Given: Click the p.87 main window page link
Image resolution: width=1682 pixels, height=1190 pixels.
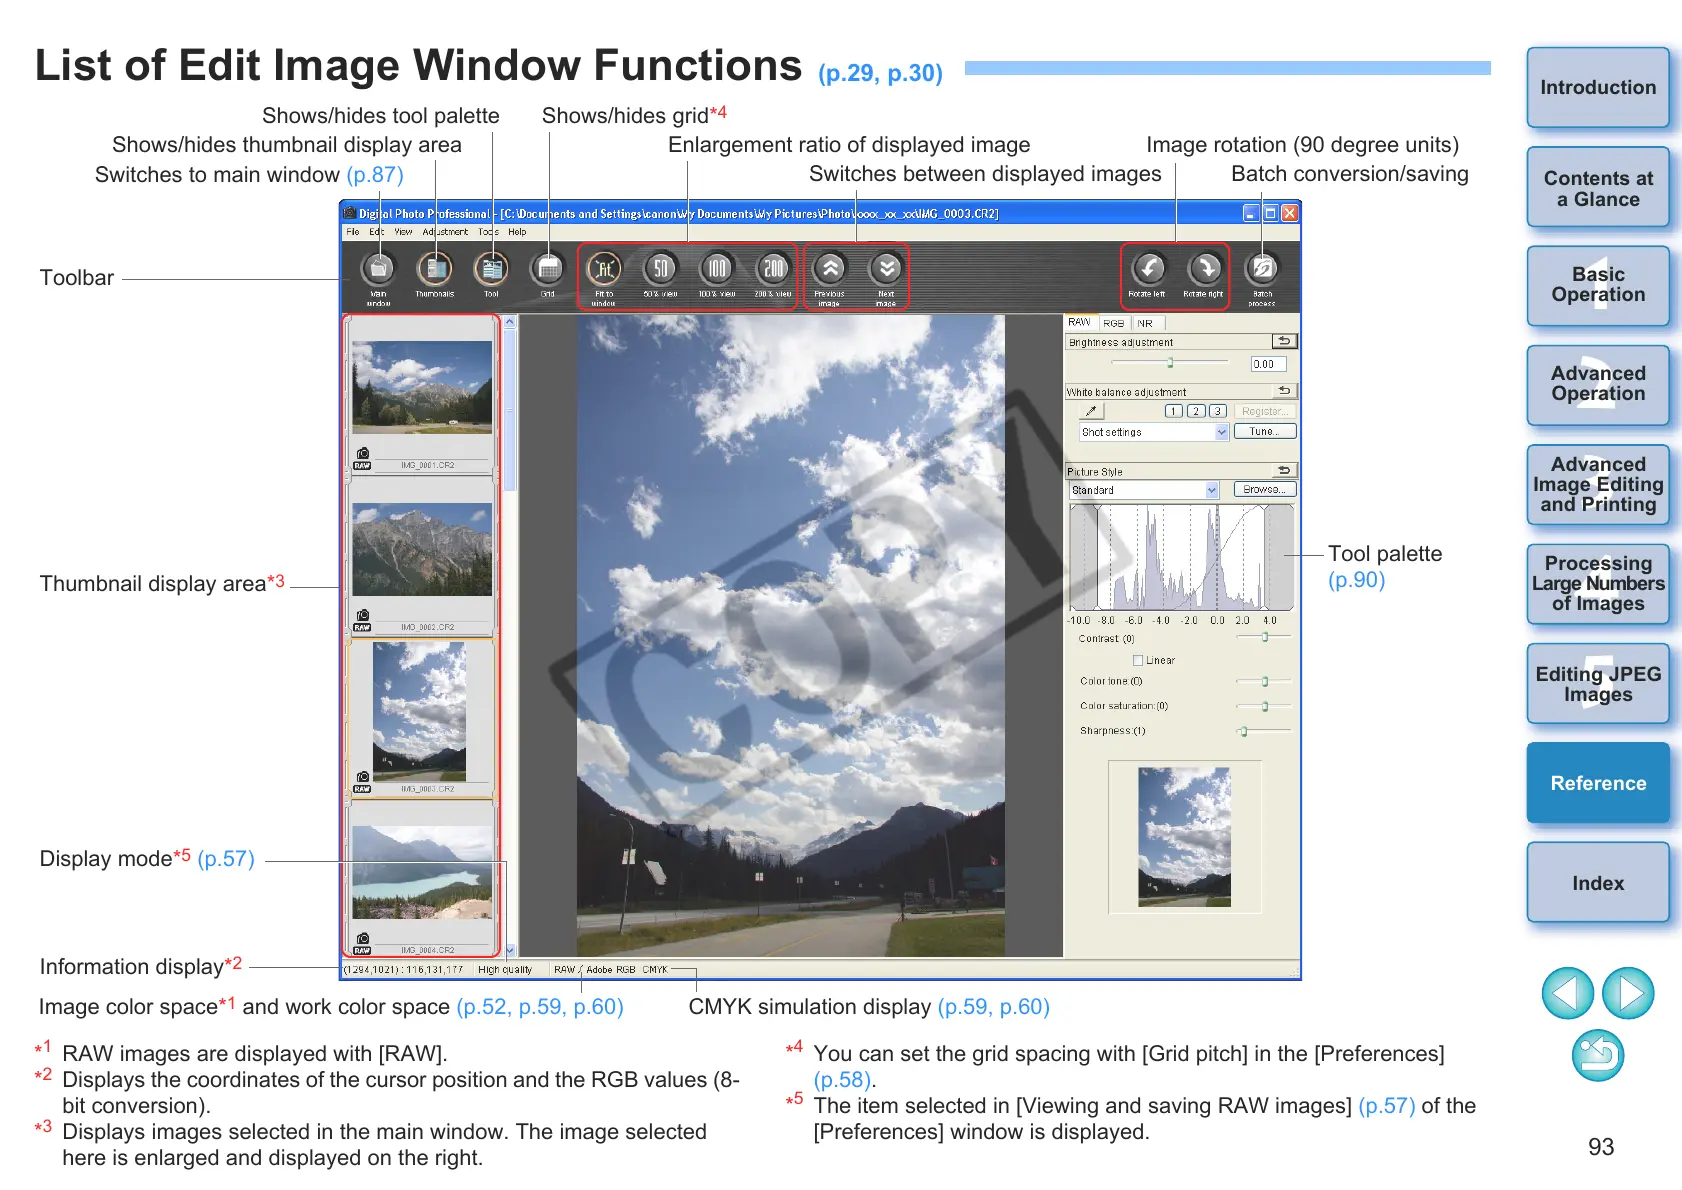Looking at the screenshot, I should [375, 175].
